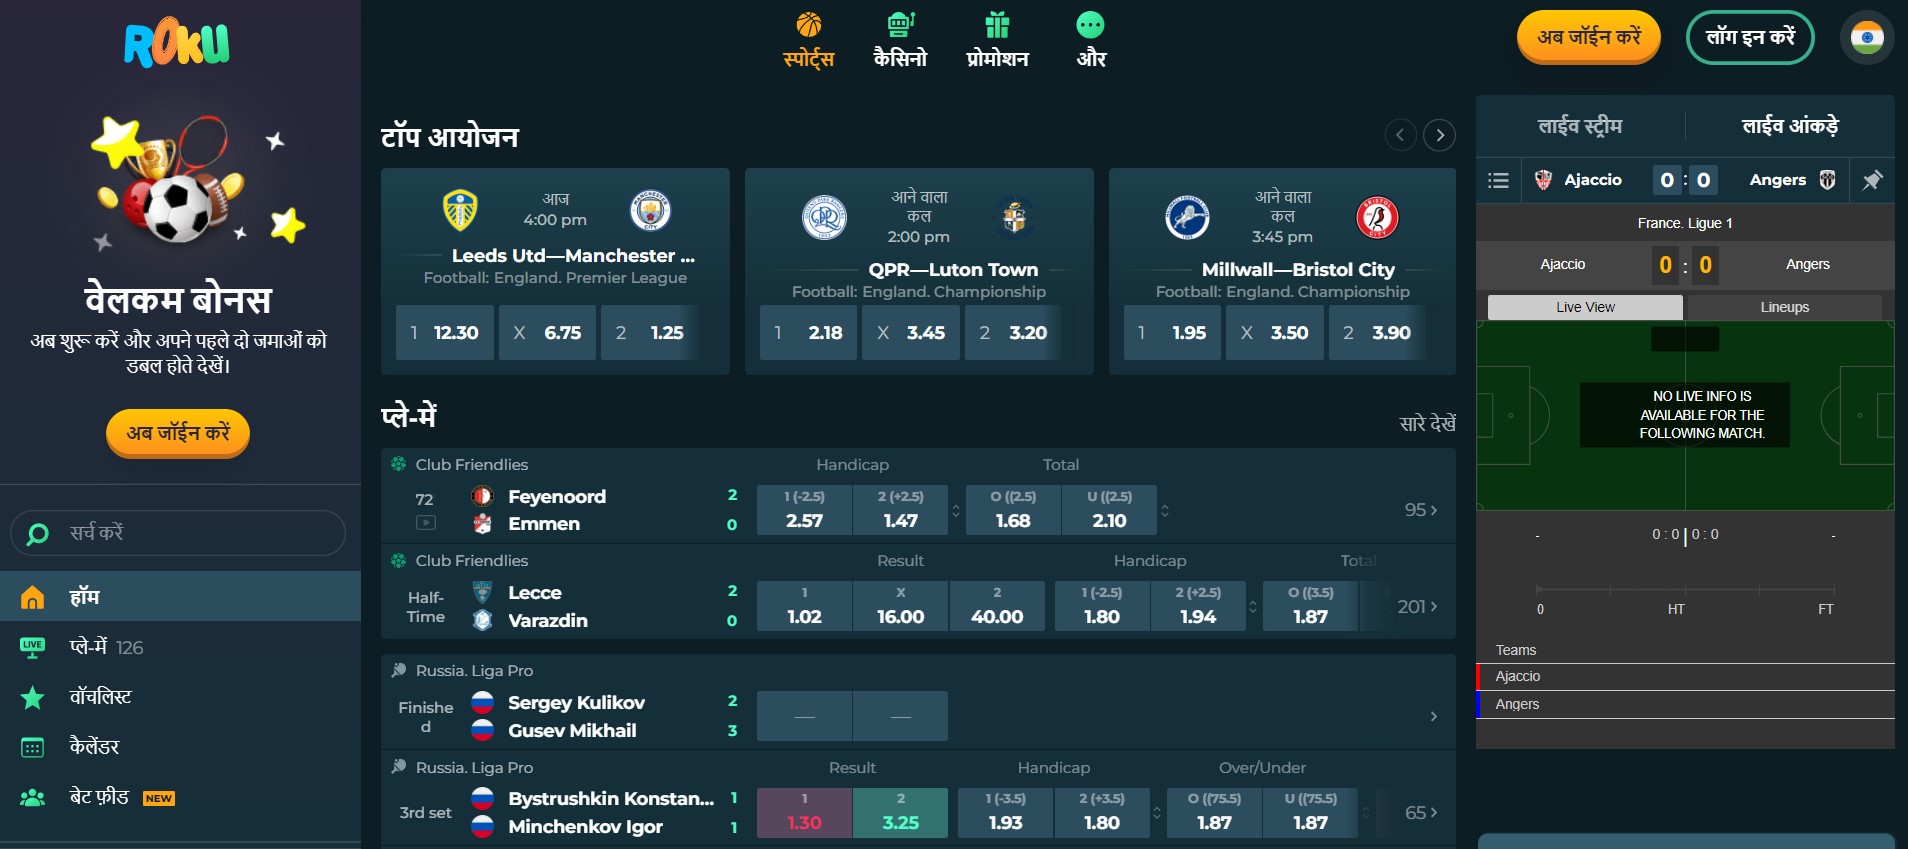Image resolution: width=1908 pixels, height=849 pixels.
Task: Open Casino (कैसिनो) from top navigation
Action: click(x=900, y=40)
